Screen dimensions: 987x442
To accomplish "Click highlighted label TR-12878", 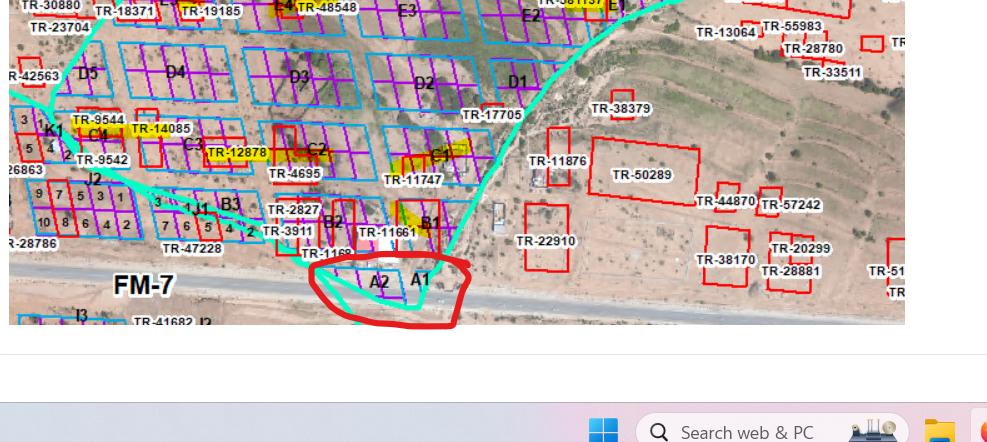I will click(237, 153).
